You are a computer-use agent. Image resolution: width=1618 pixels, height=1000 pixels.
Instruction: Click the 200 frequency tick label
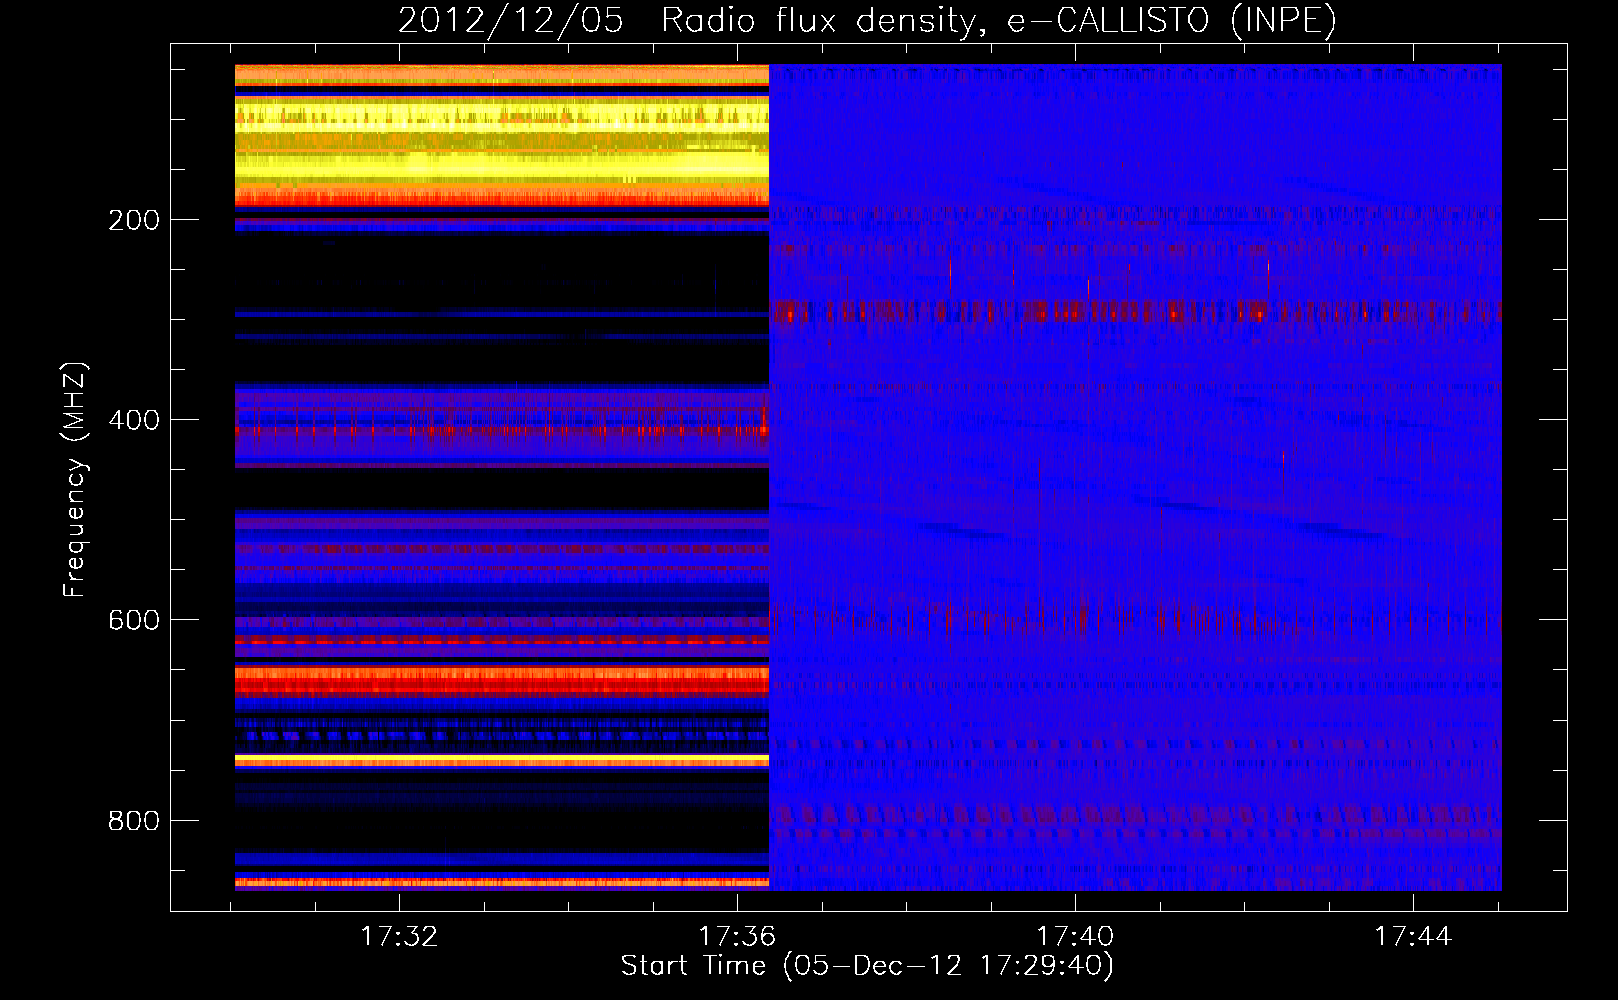tap(134, 220)
